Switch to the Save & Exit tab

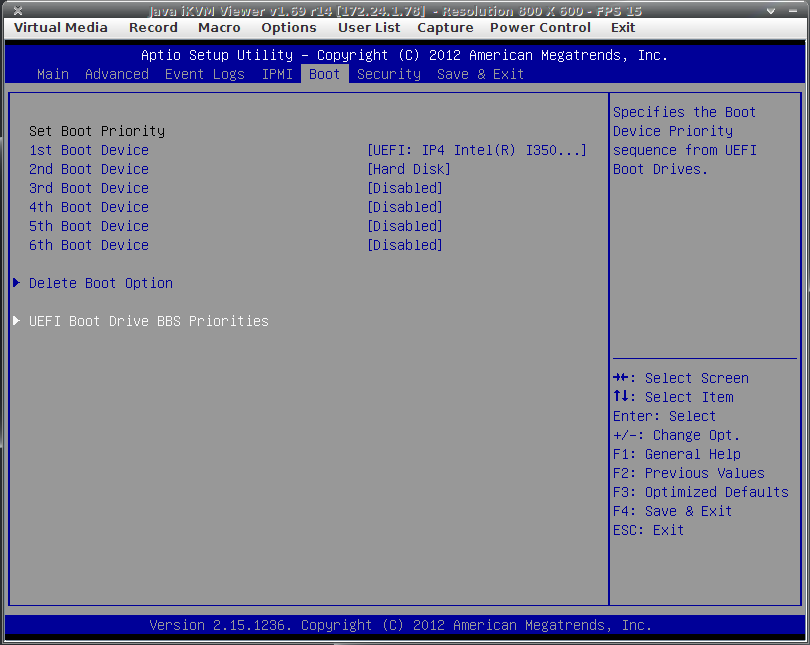(480, 74)
